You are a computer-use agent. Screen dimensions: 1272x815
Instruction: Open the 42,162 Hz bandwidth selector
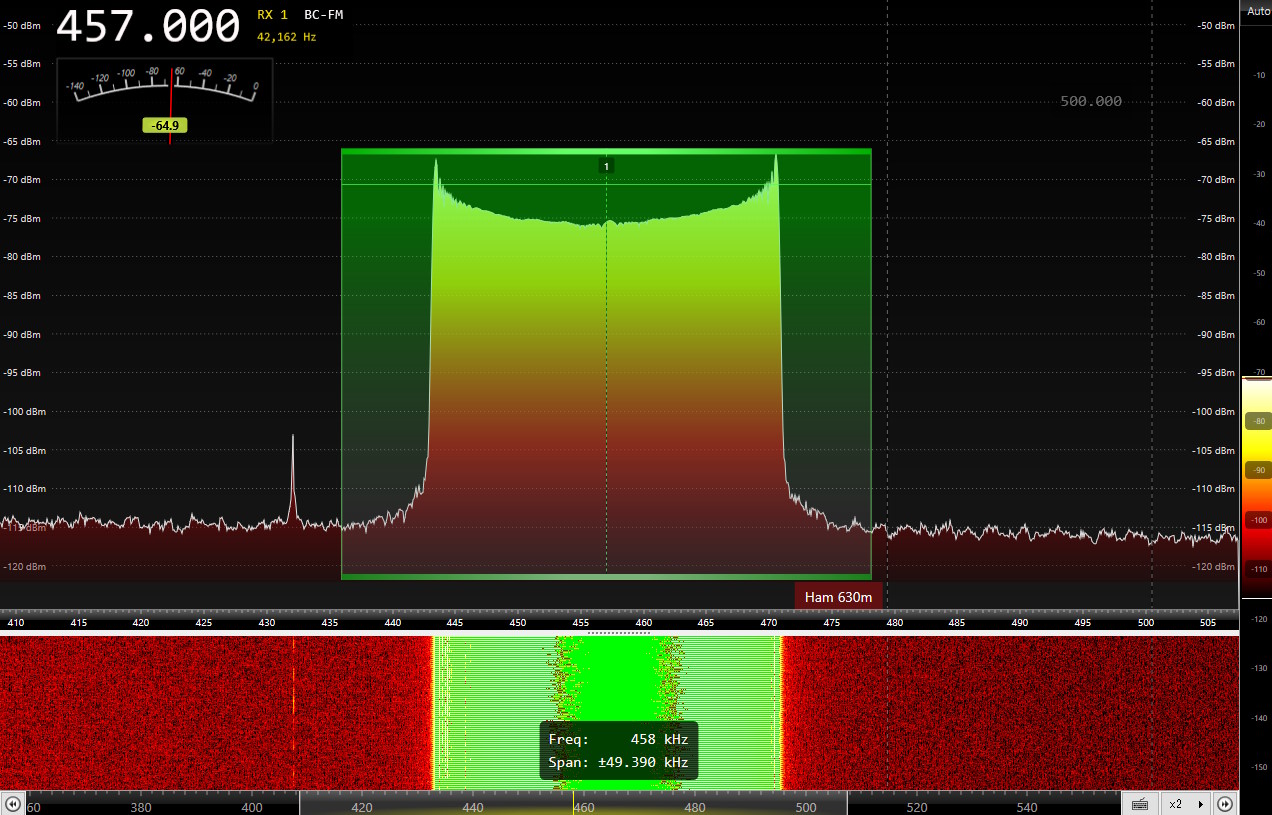(286, 37)
